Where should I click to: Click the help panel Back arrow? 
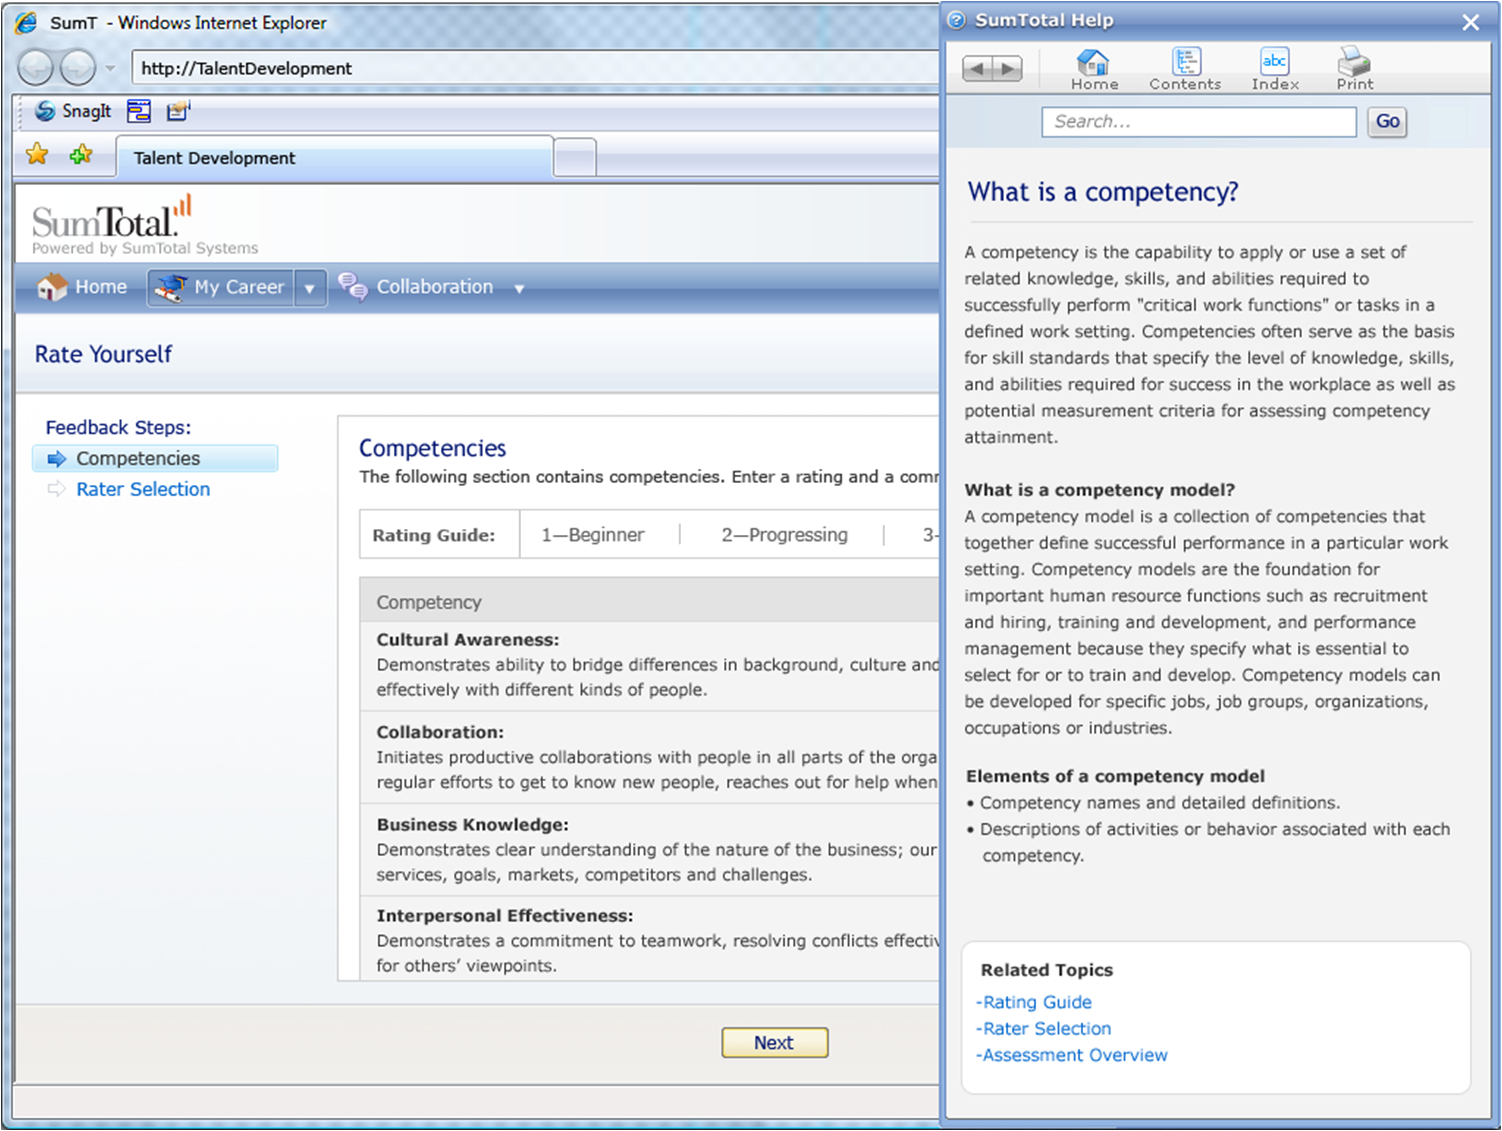(x=977, y=68)
